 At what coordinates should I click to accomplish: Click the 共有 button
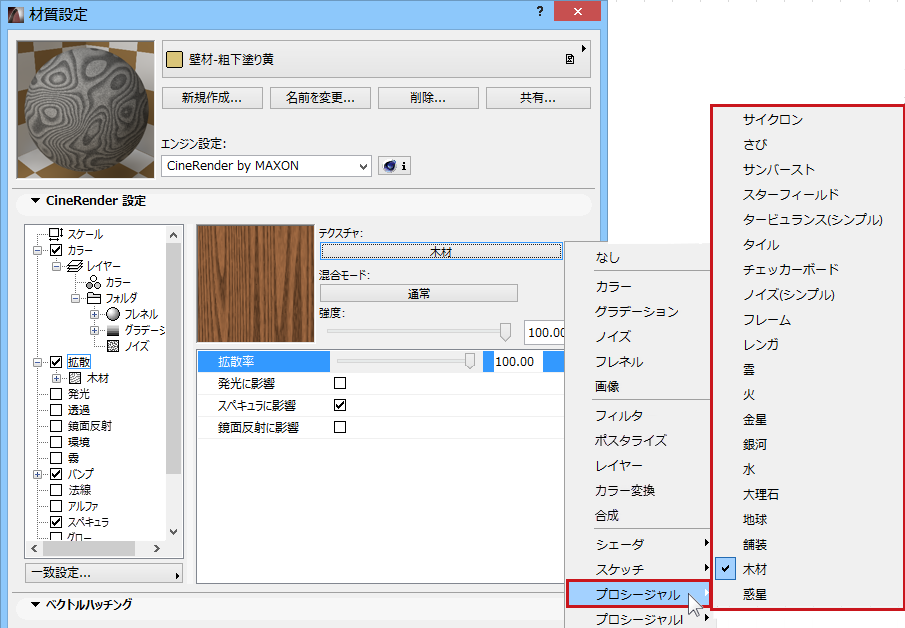tap(538, 98)
